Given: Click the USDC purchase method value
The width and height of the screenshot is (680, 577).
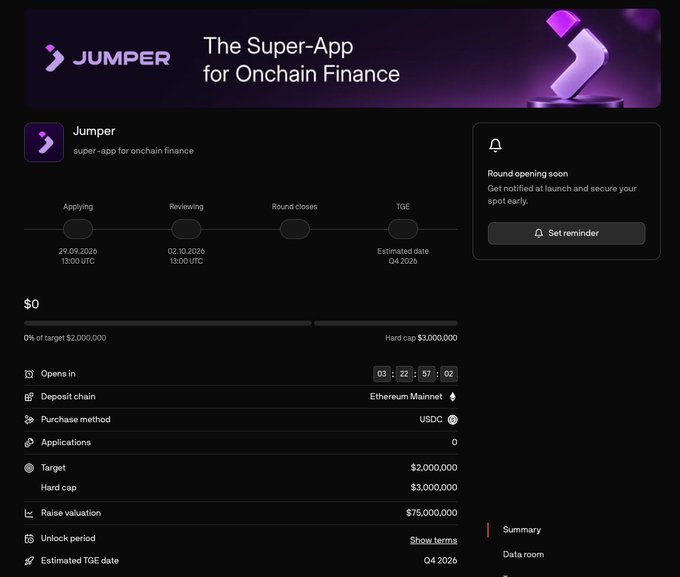Looking at the screenshot, I should click(431, 420).
